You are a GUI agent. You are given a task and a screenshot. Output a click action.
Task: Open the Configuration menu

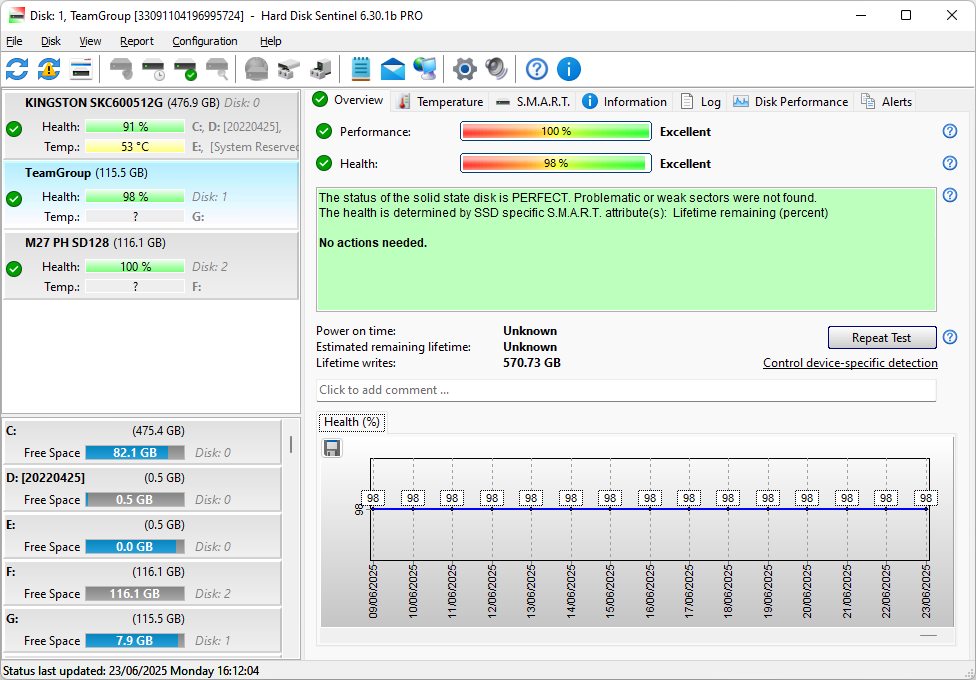pos(205,41)
